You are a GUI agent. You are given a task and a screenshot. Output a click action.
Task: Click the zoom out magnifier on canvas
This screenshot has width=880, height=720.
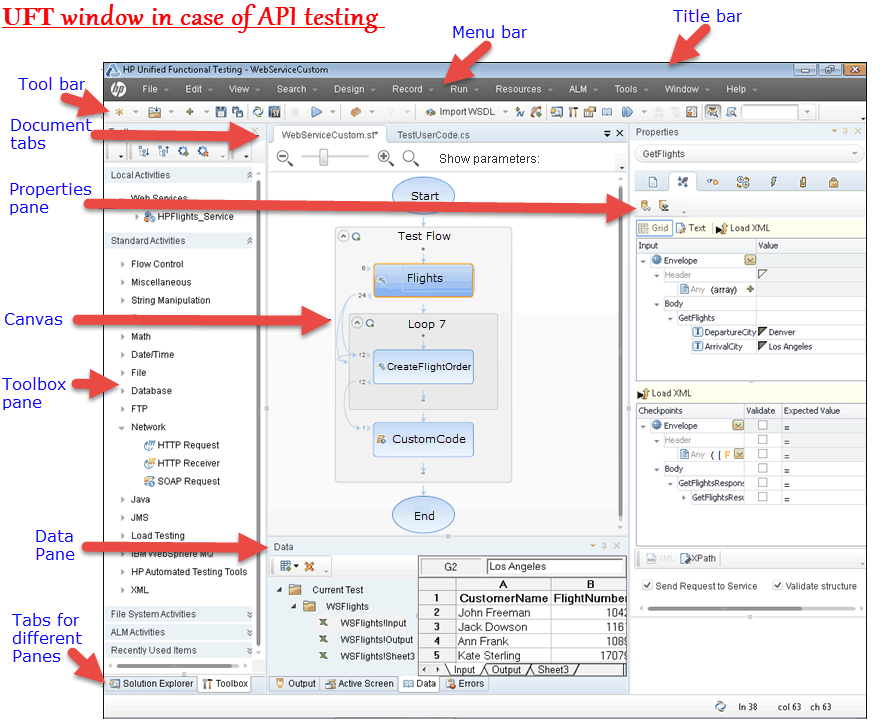285,158
